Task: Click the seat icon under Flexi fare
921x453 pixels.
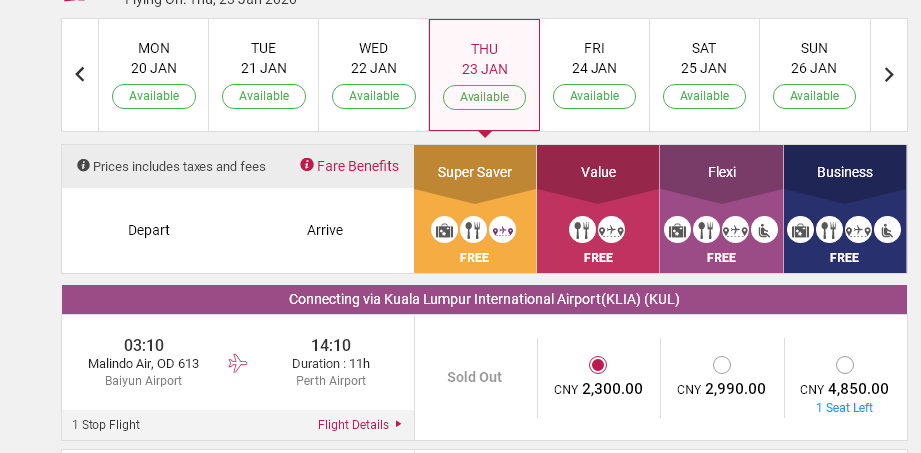Action: [x=765, y=230]
